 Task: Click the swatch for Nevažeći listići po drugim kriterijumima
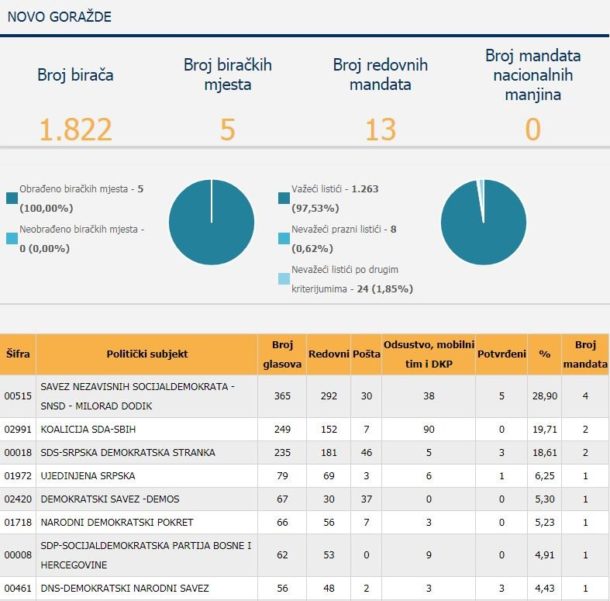(285, 279)
